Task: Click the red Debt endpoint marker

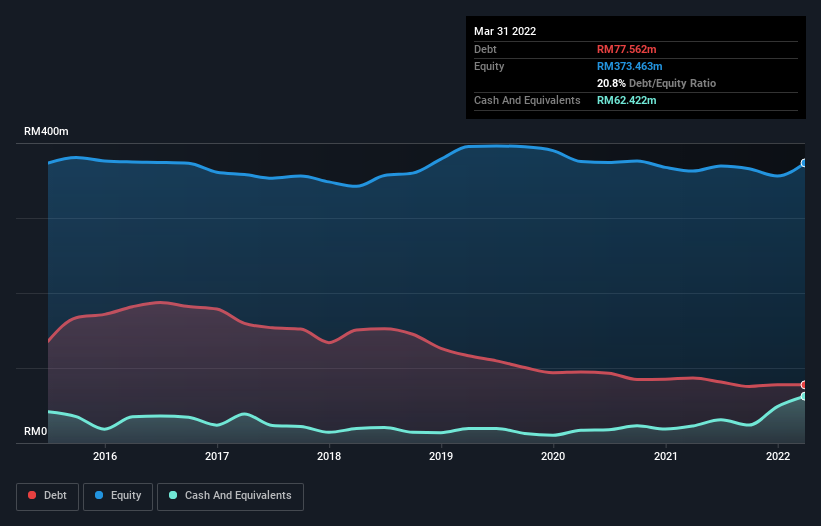Action: 804,385
